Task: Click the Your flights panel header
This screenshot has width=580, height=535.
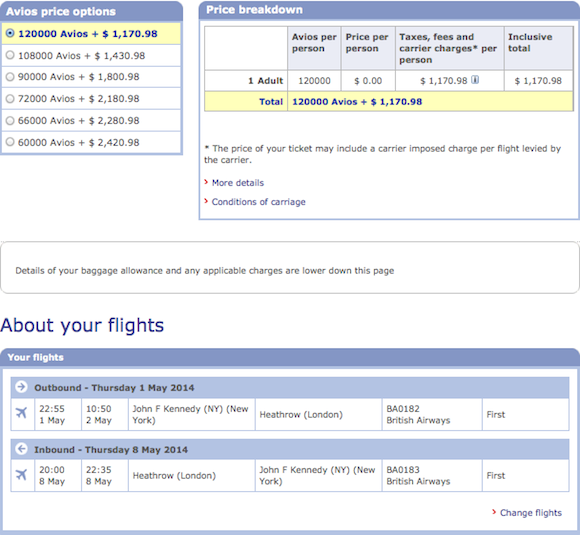Action: coord(290,357)
